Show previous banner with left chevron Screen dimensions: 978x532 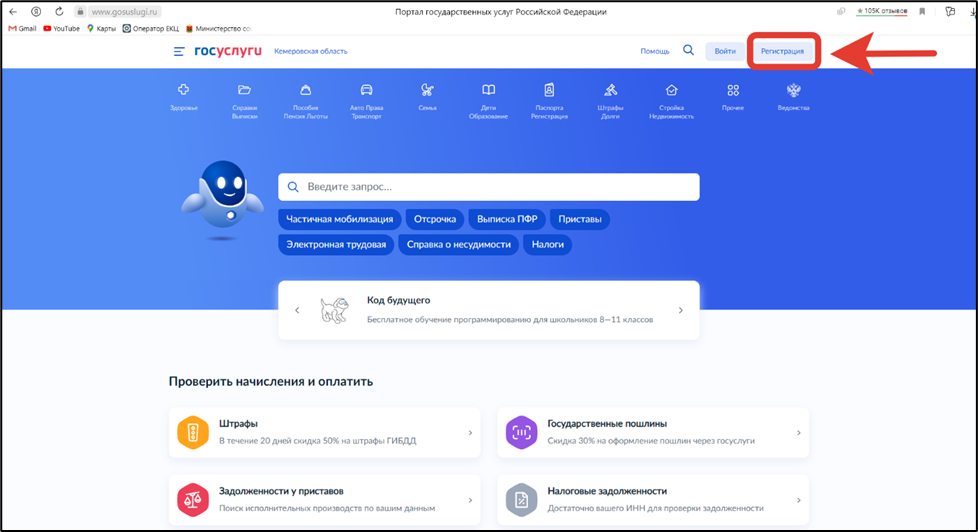click(x=297, y=310)
